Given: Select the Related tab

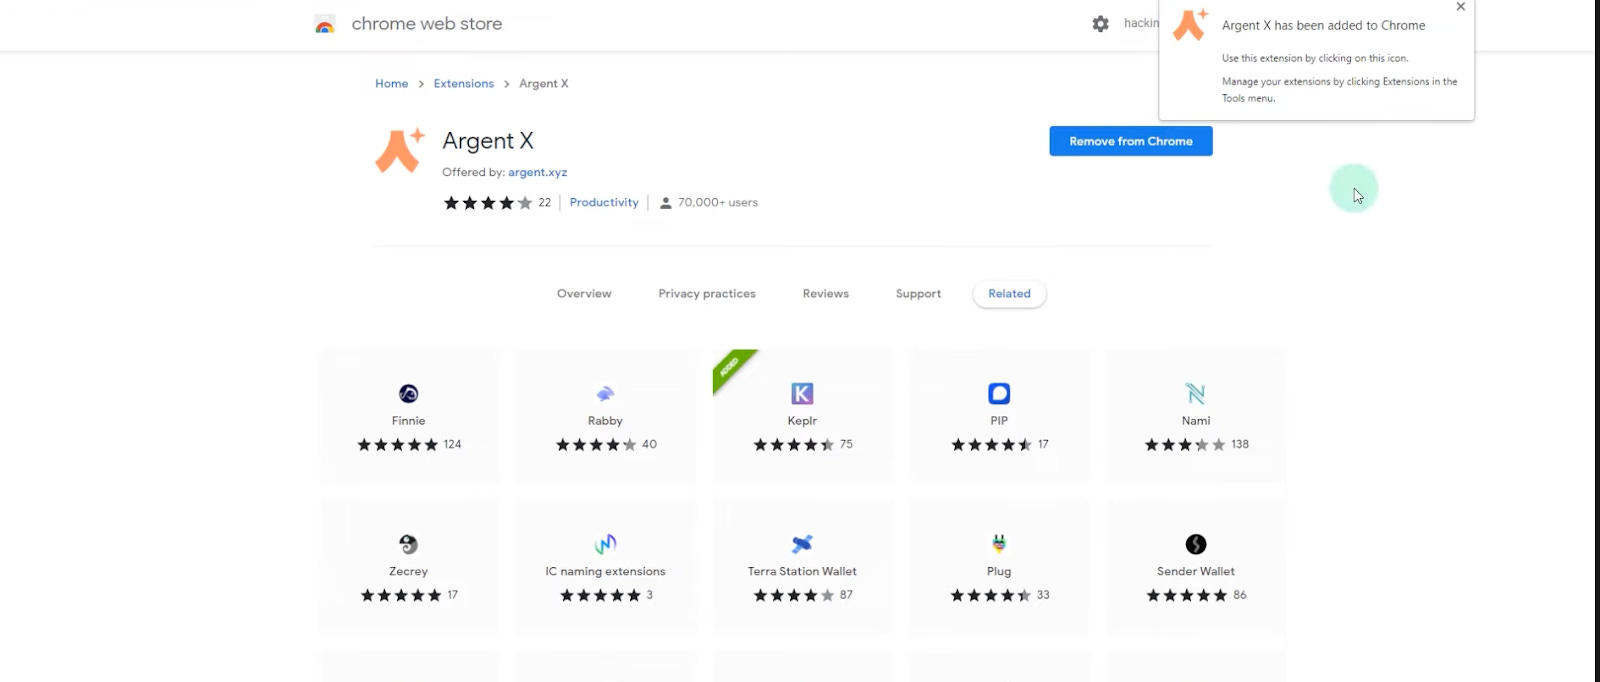Looking at the screenshot, I should (1009, 294).
